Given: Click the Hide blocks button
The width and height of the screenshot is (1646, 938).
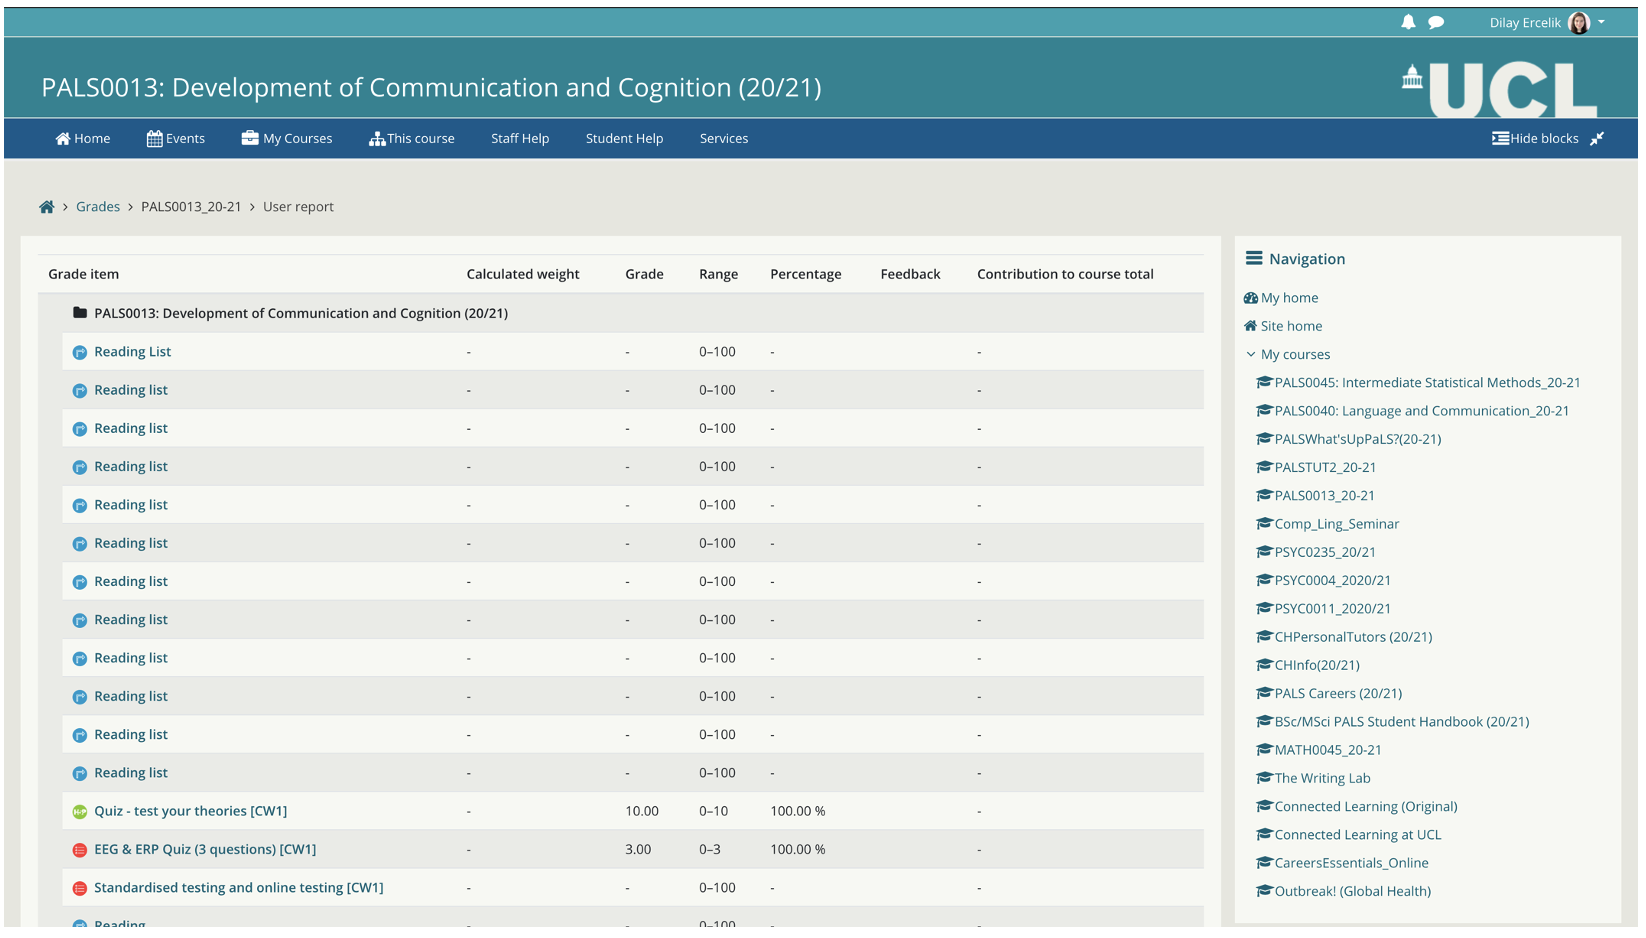Looking at the screenshot, I should [1535, 139].
